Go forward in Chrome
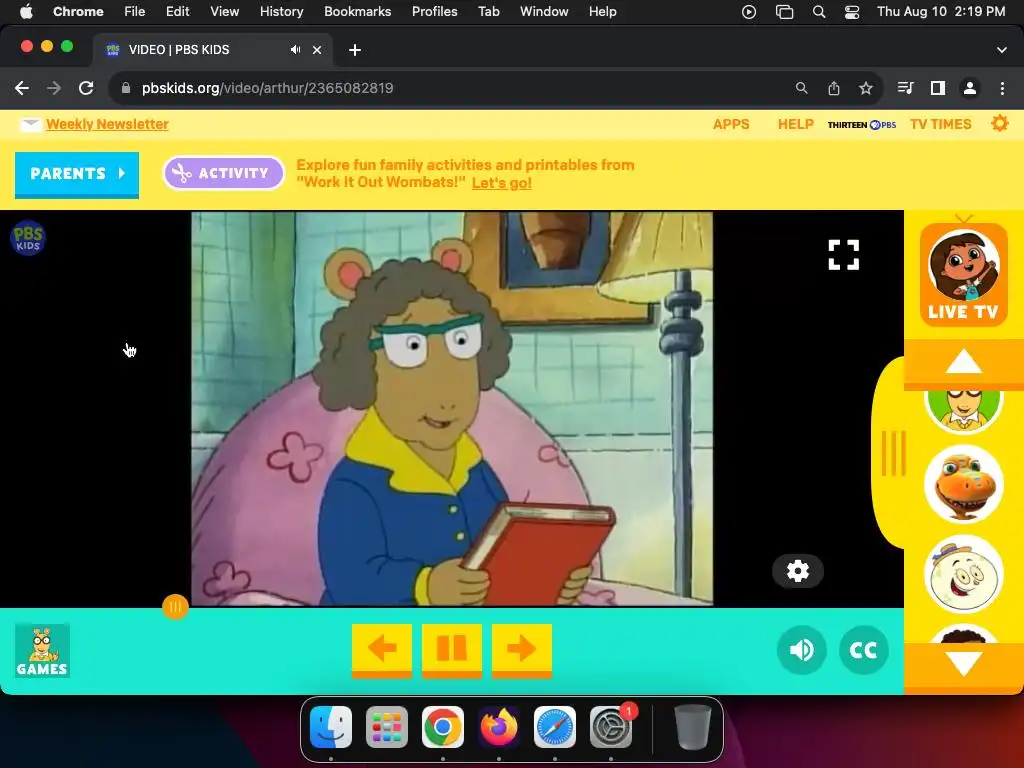 click(54, 88)
